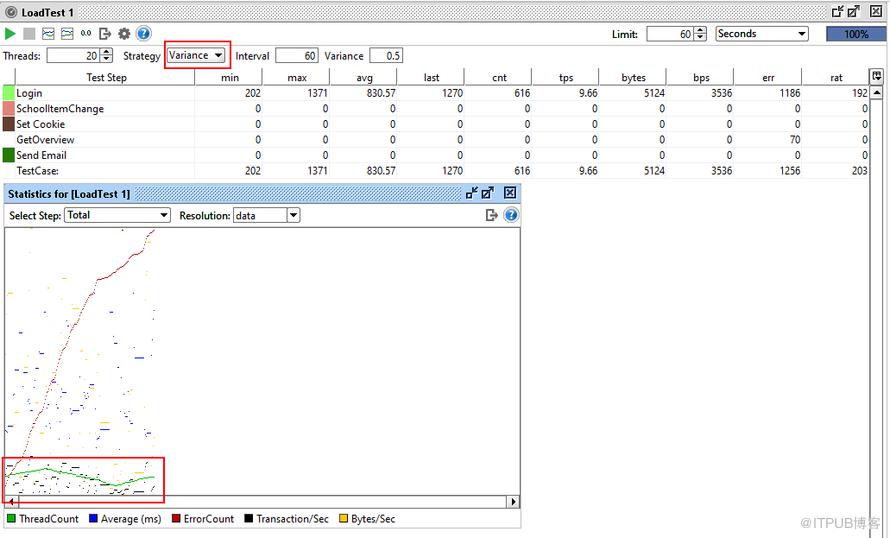Click ErrorCount legend entry
The width and height of the screenshot is (890, 538).
pos(203,519)
